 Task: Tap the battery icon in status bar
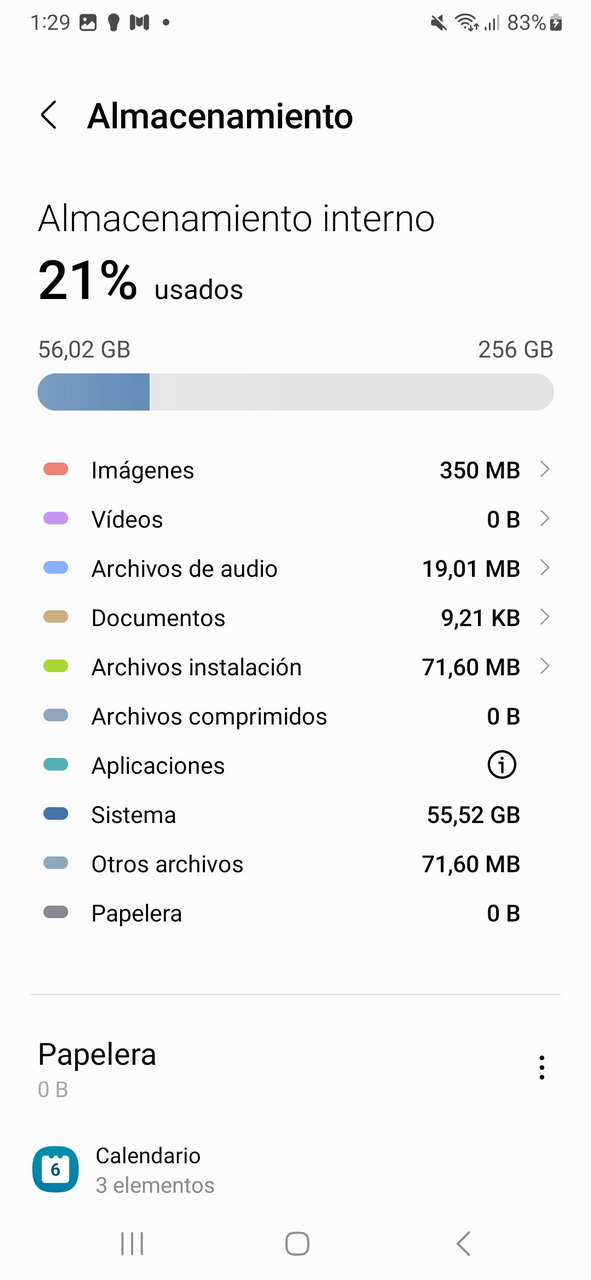[557, 22]
